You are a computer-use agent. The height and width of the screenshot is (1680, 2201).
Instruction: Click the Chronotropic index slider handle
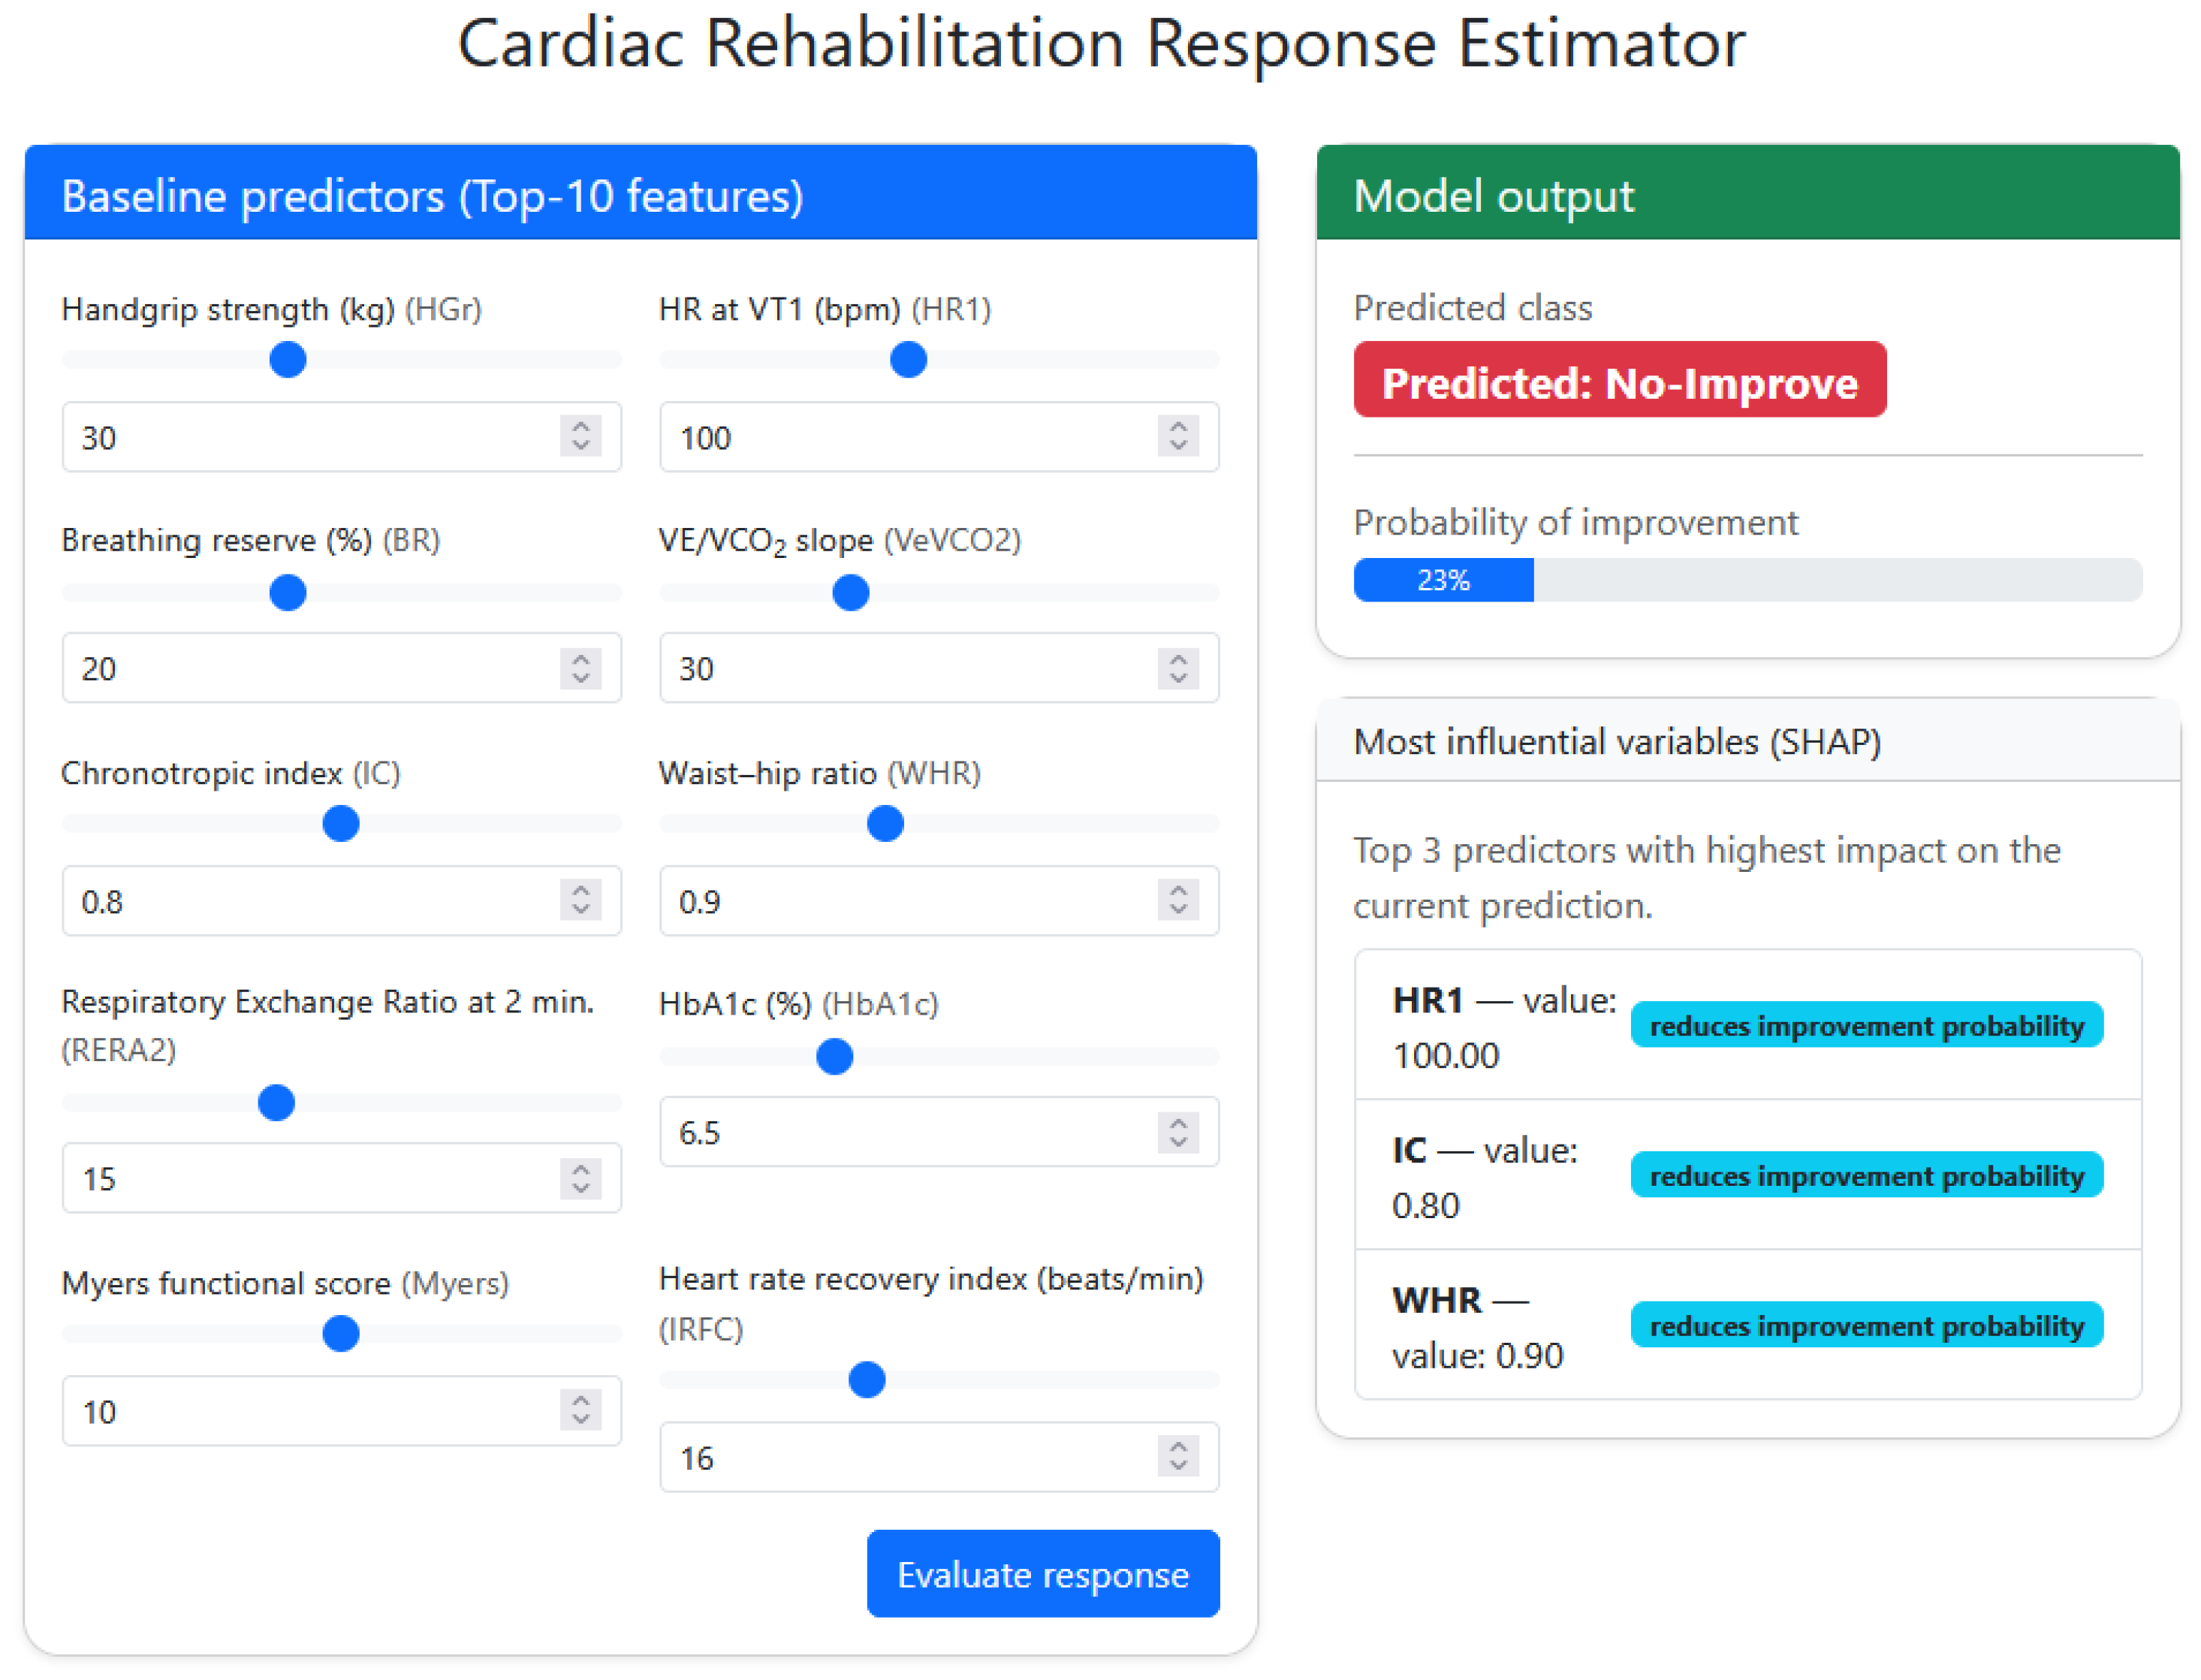coord(341,824)
